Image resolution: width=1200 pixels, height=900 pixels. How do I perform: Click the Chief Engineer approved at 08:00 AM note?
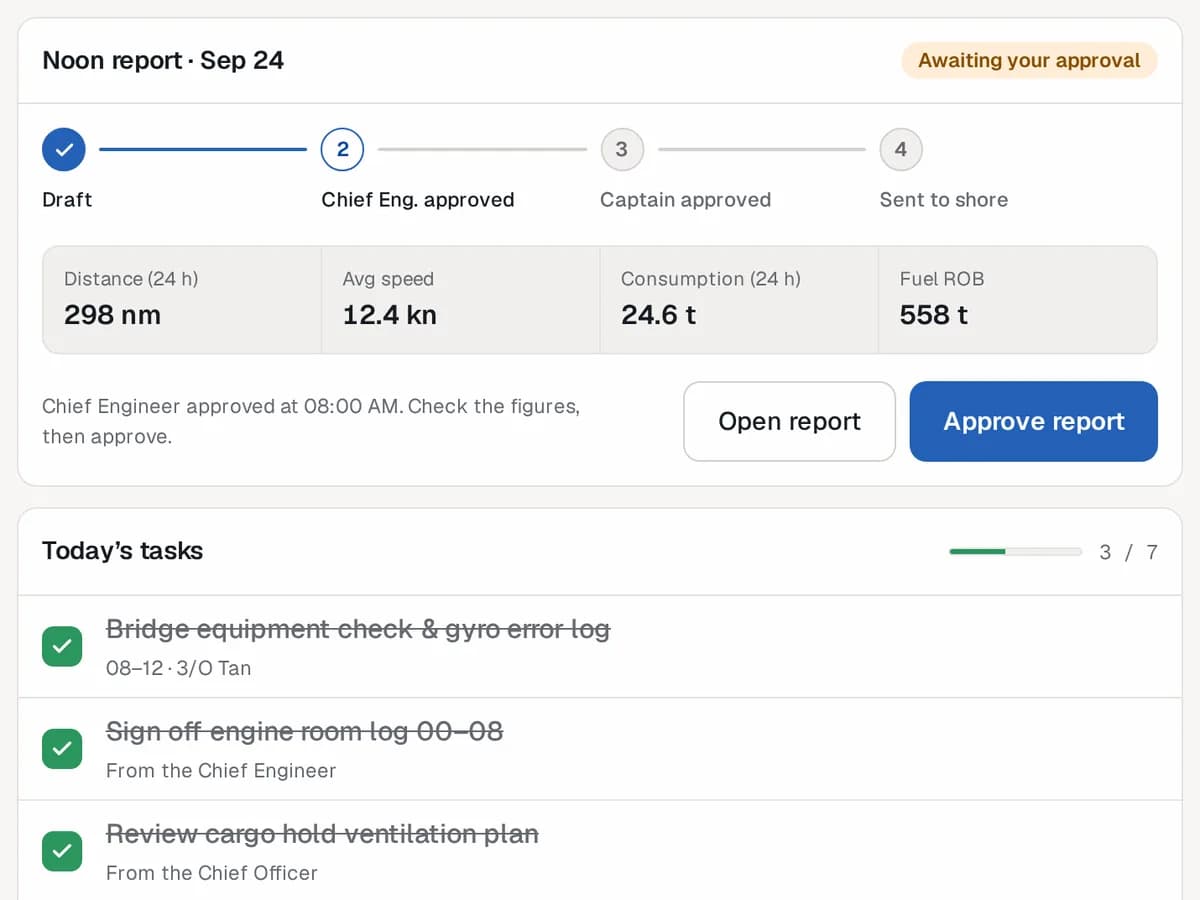(311, 421)
